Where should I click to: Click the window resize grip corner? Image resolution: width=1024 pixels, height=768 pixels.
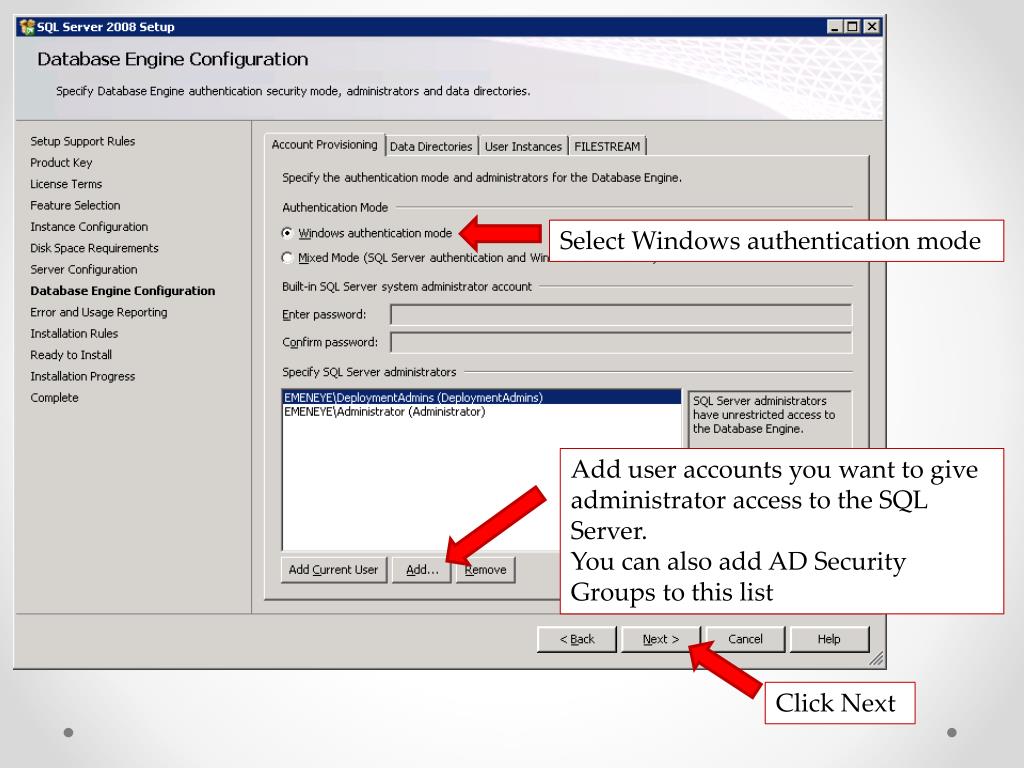876,659
